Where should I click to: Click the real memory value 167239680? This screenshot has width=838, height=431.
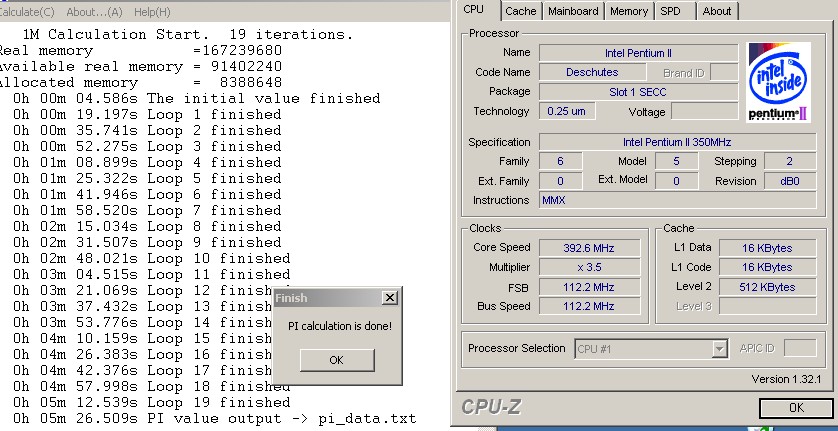coord(242,51)
